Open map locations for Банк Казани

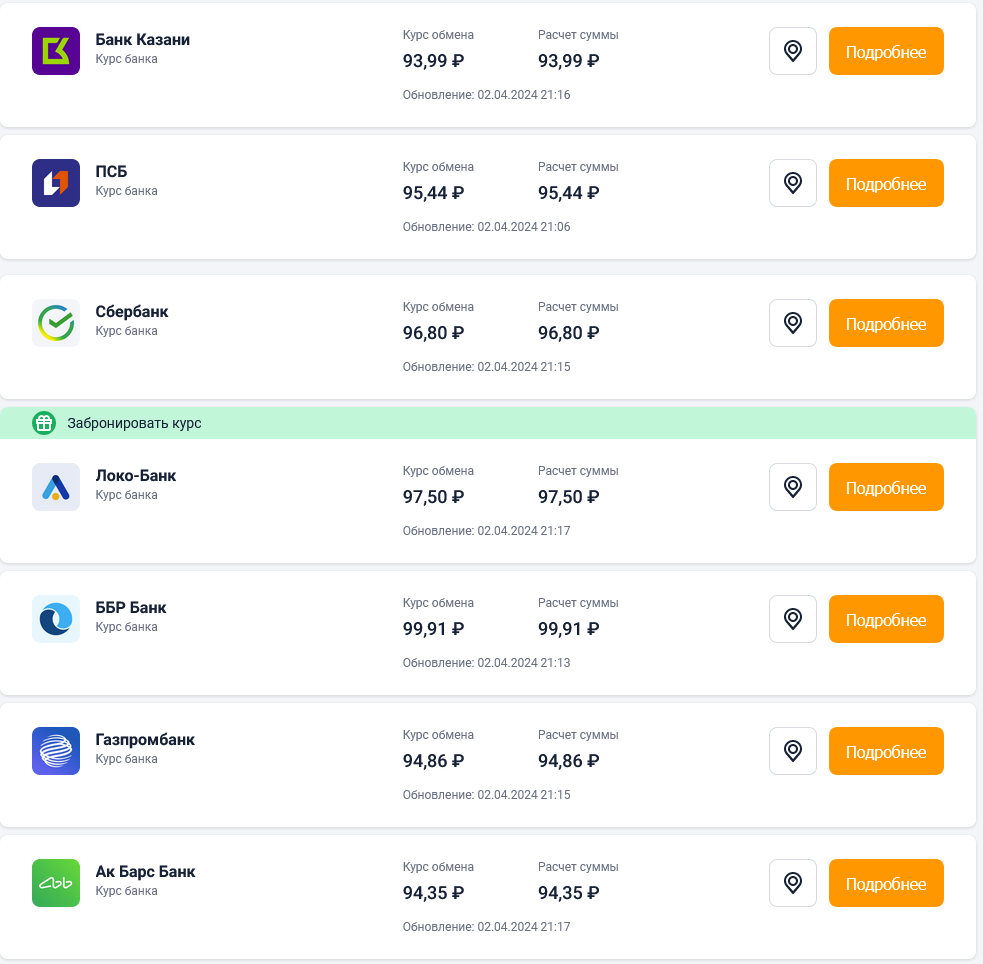click(793, 51)
